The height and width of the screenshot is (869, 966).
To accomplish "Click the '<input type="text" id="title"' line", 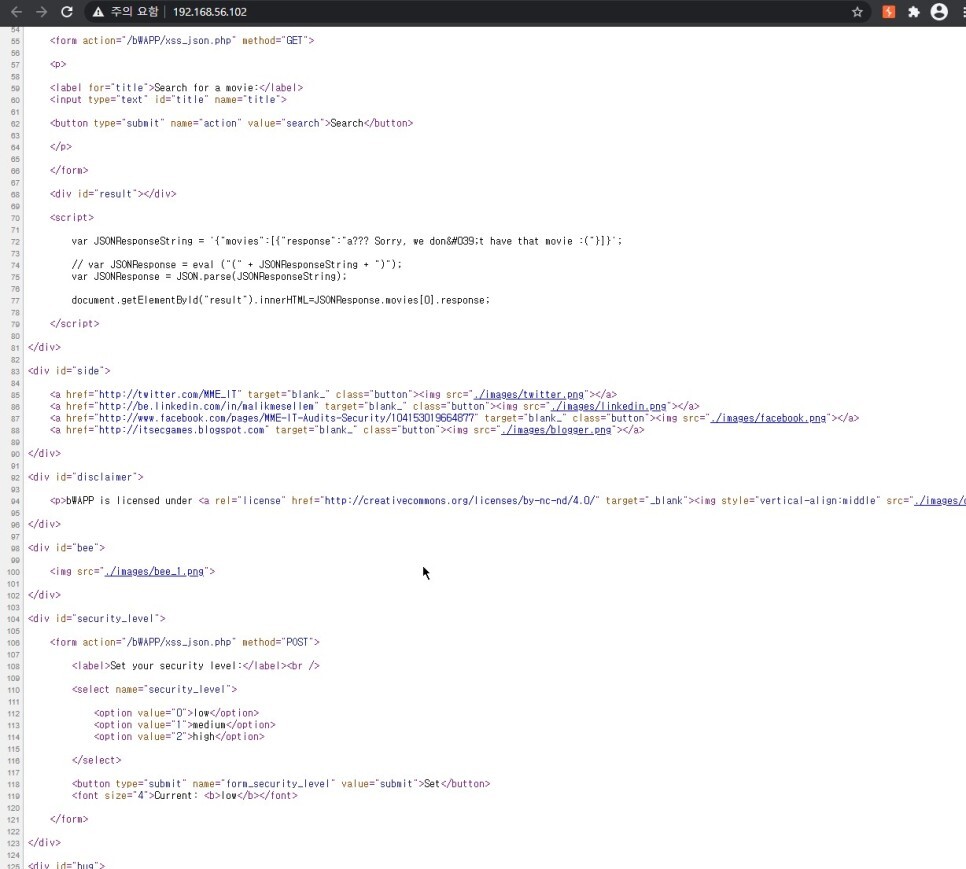I will (168, 99).
